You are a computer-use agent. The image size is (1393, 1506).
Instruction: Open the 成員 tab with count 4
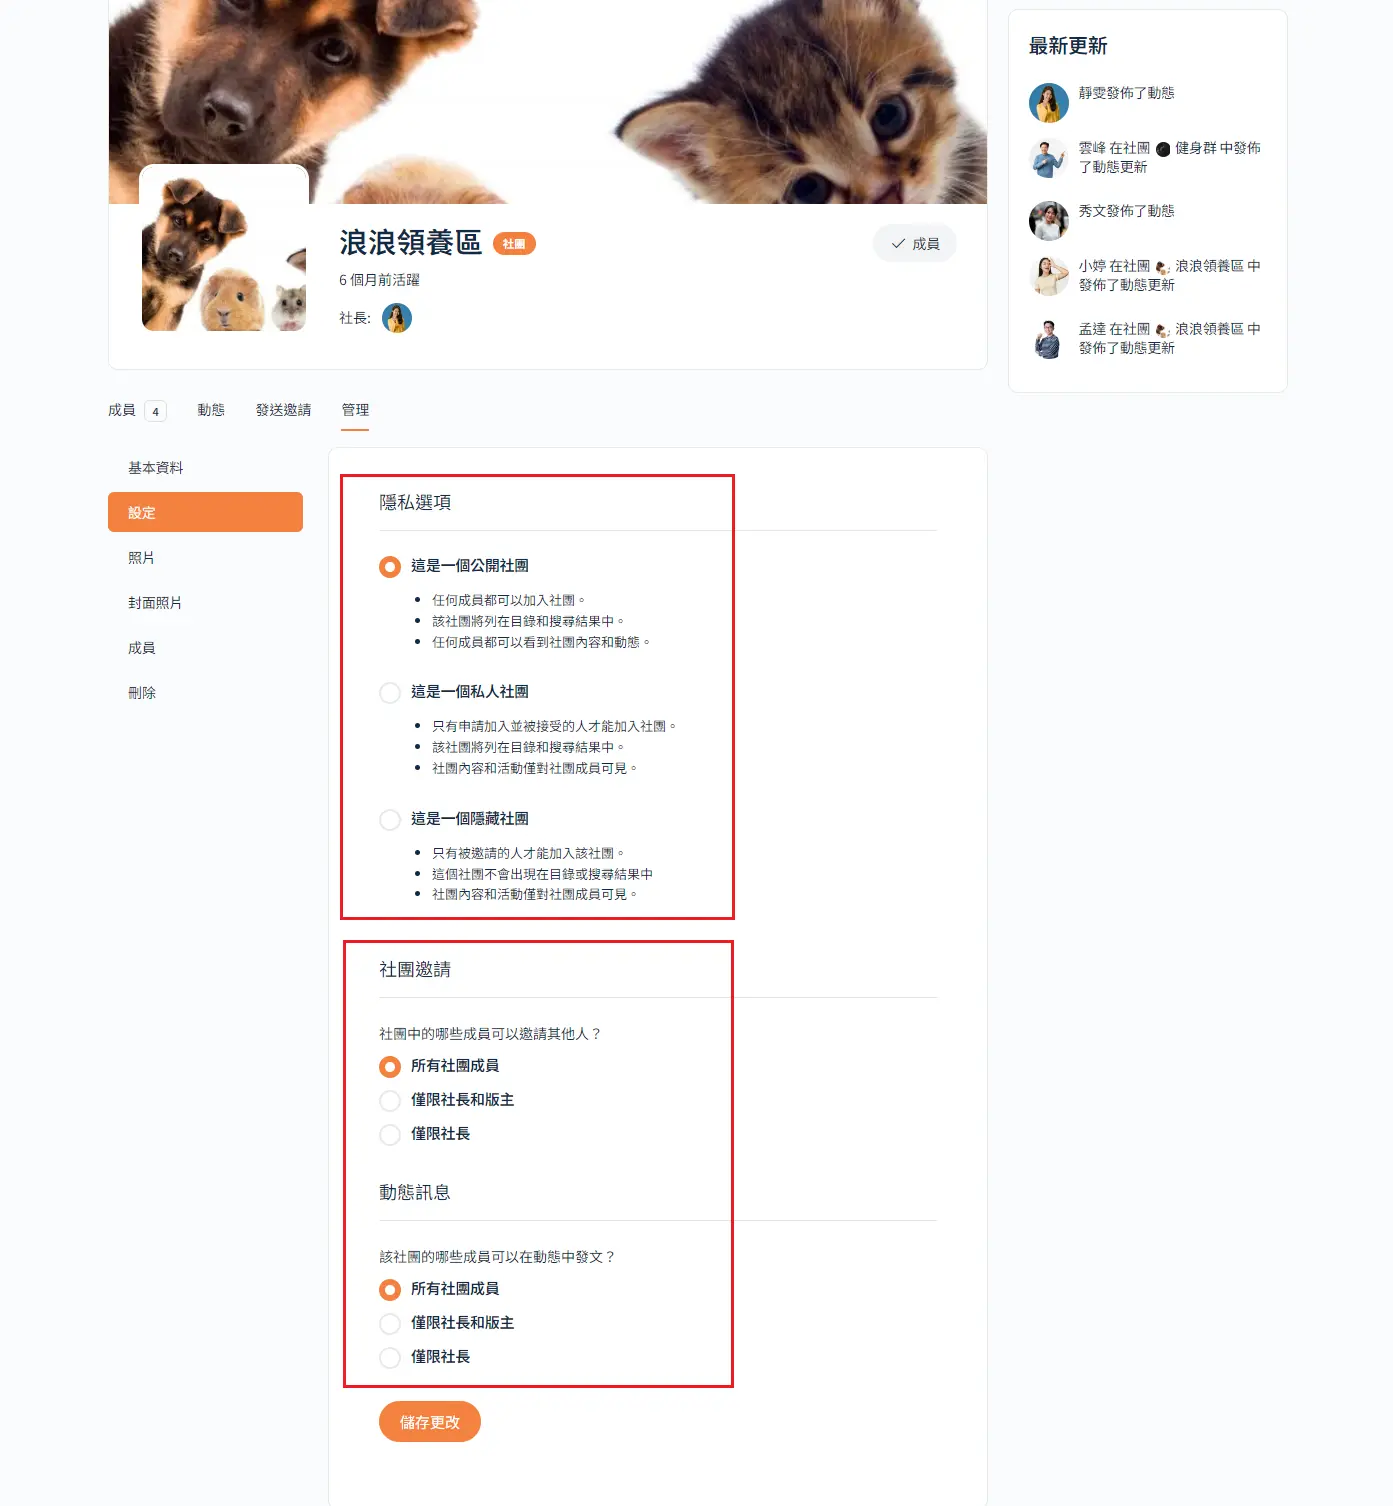click(x=137, y=410)
